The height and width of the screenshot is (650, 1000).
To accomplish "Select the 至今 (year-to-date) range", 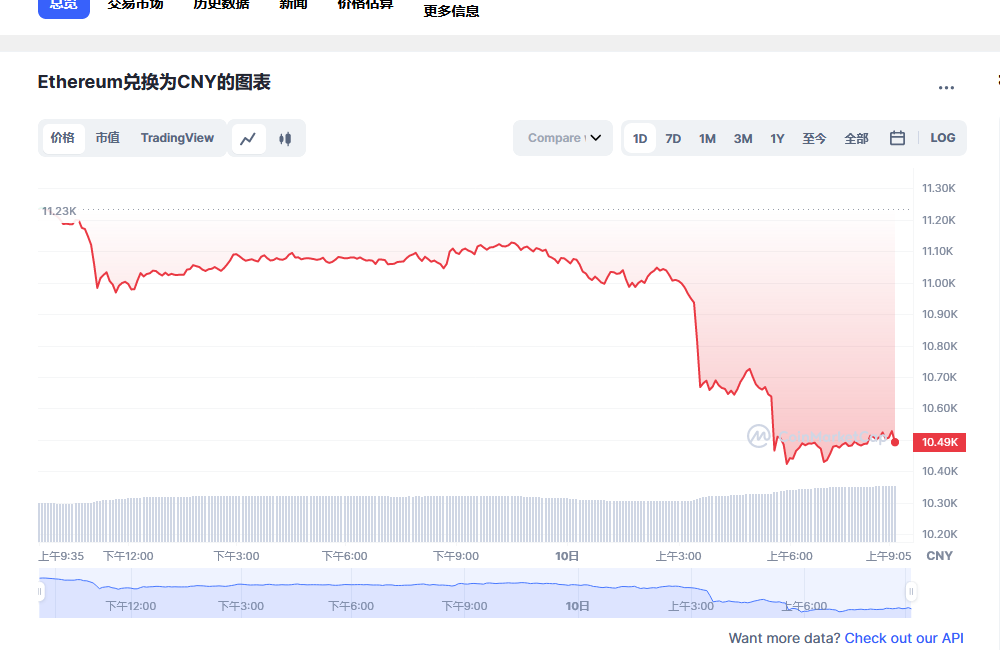I will click(814, 138).
